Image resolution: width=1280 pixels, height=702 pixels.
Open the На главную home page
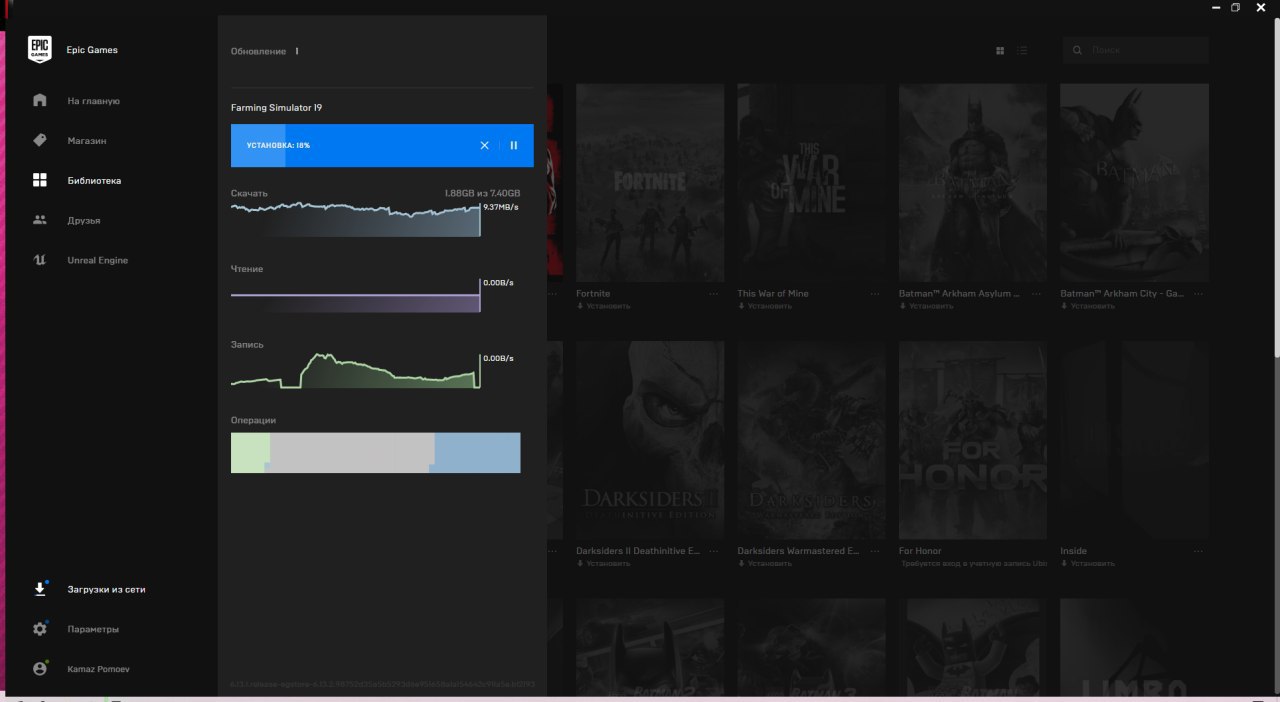pyautogui.click(x=93, y=101)
